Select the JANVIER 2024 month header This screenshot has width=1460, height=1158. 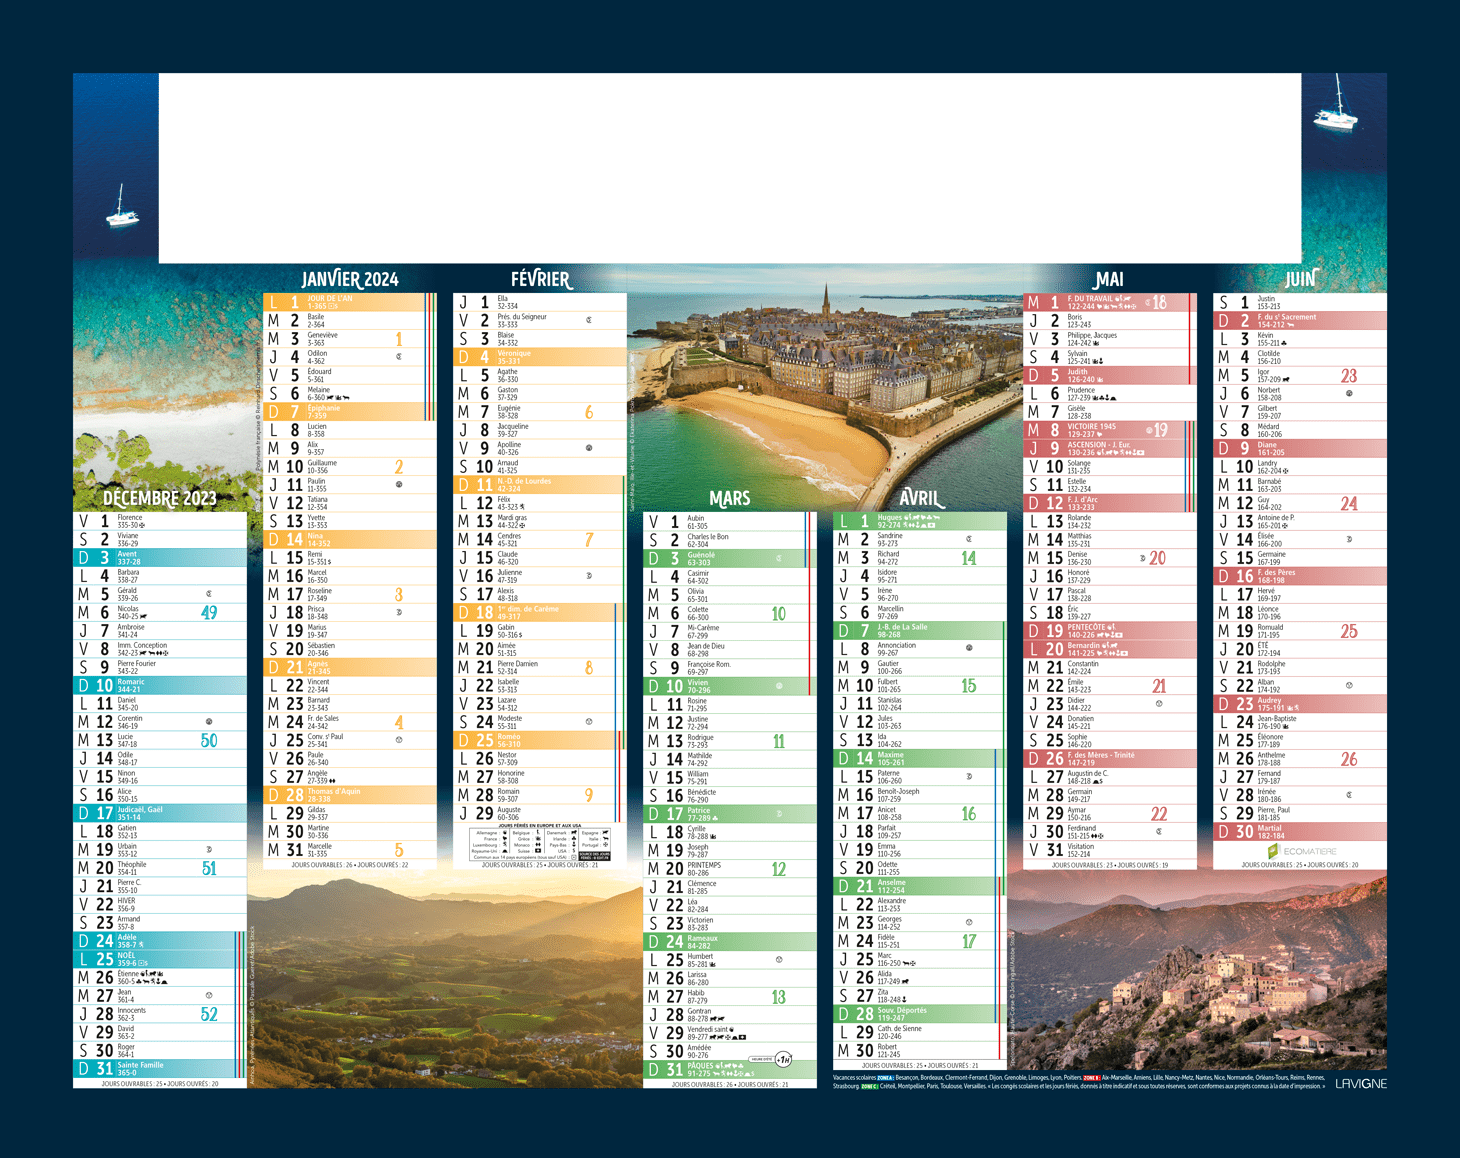point(350,279)
